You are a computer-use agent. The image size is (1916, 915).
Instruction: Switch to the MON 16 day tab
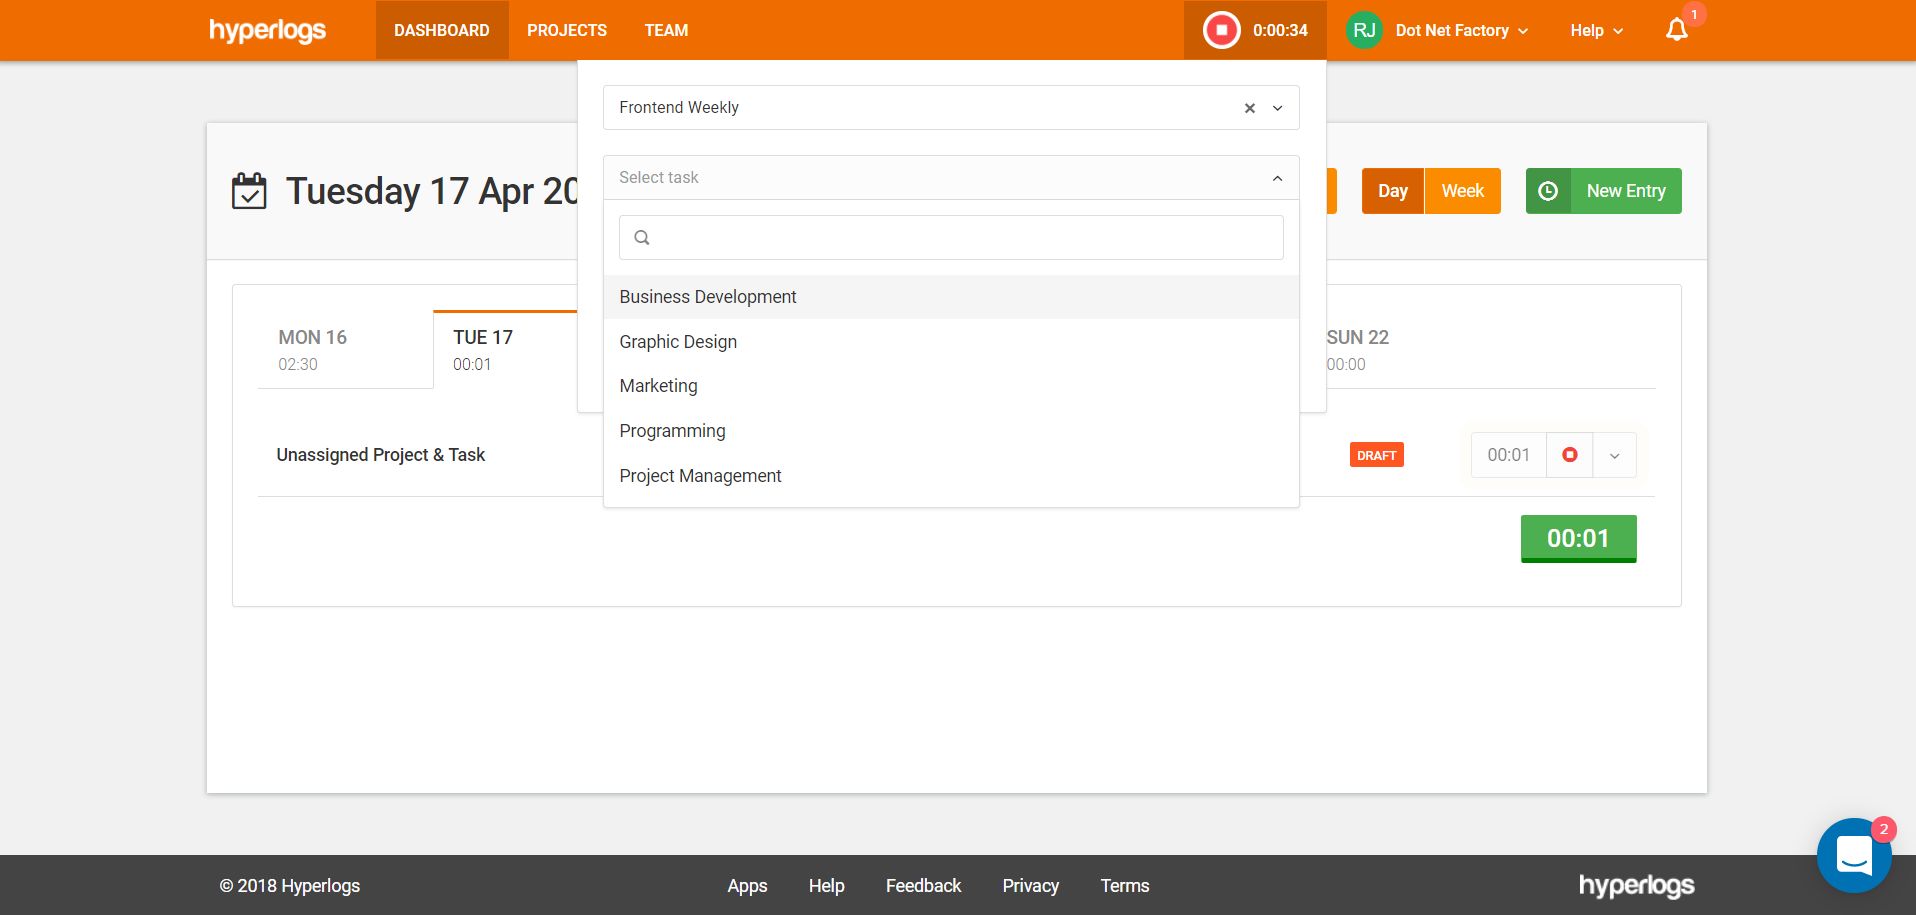(x=312, y=348)
